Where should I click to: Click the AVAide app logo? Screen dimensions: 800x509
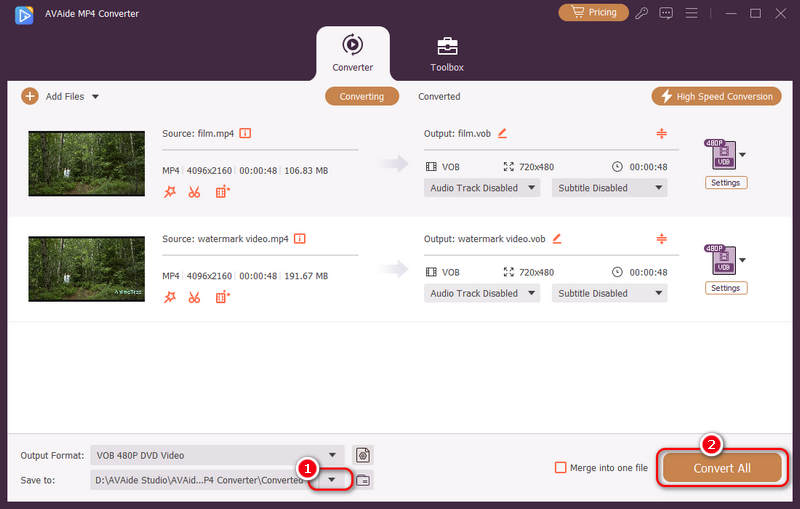23,15
